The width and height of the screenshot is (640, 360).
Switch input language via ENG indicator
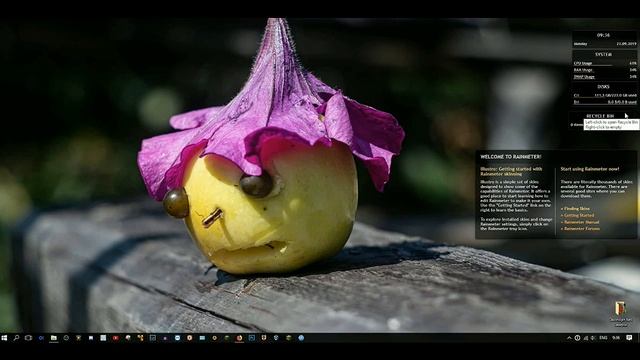pos(603,338)
